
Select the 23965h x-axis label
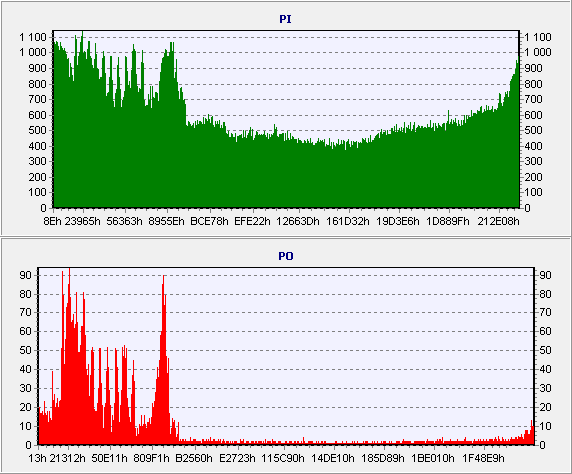[82, 221]
